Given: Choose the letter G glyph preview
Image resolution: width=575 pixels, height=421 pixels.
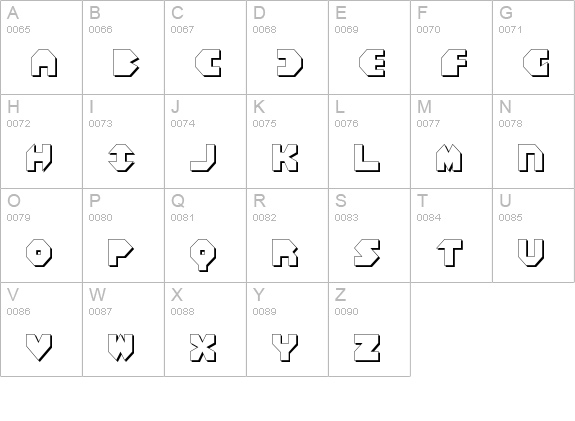Looking at the screenshot, I should pos(536,63).
